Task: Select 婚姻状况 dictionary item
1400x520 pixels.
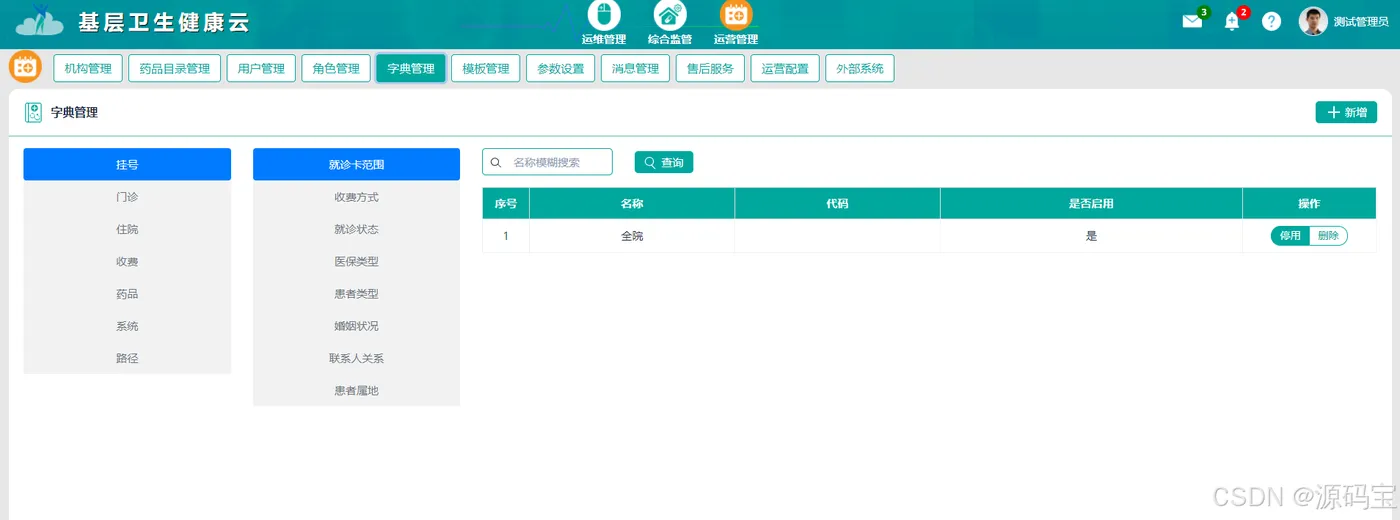Action: [x=356, y=326]
